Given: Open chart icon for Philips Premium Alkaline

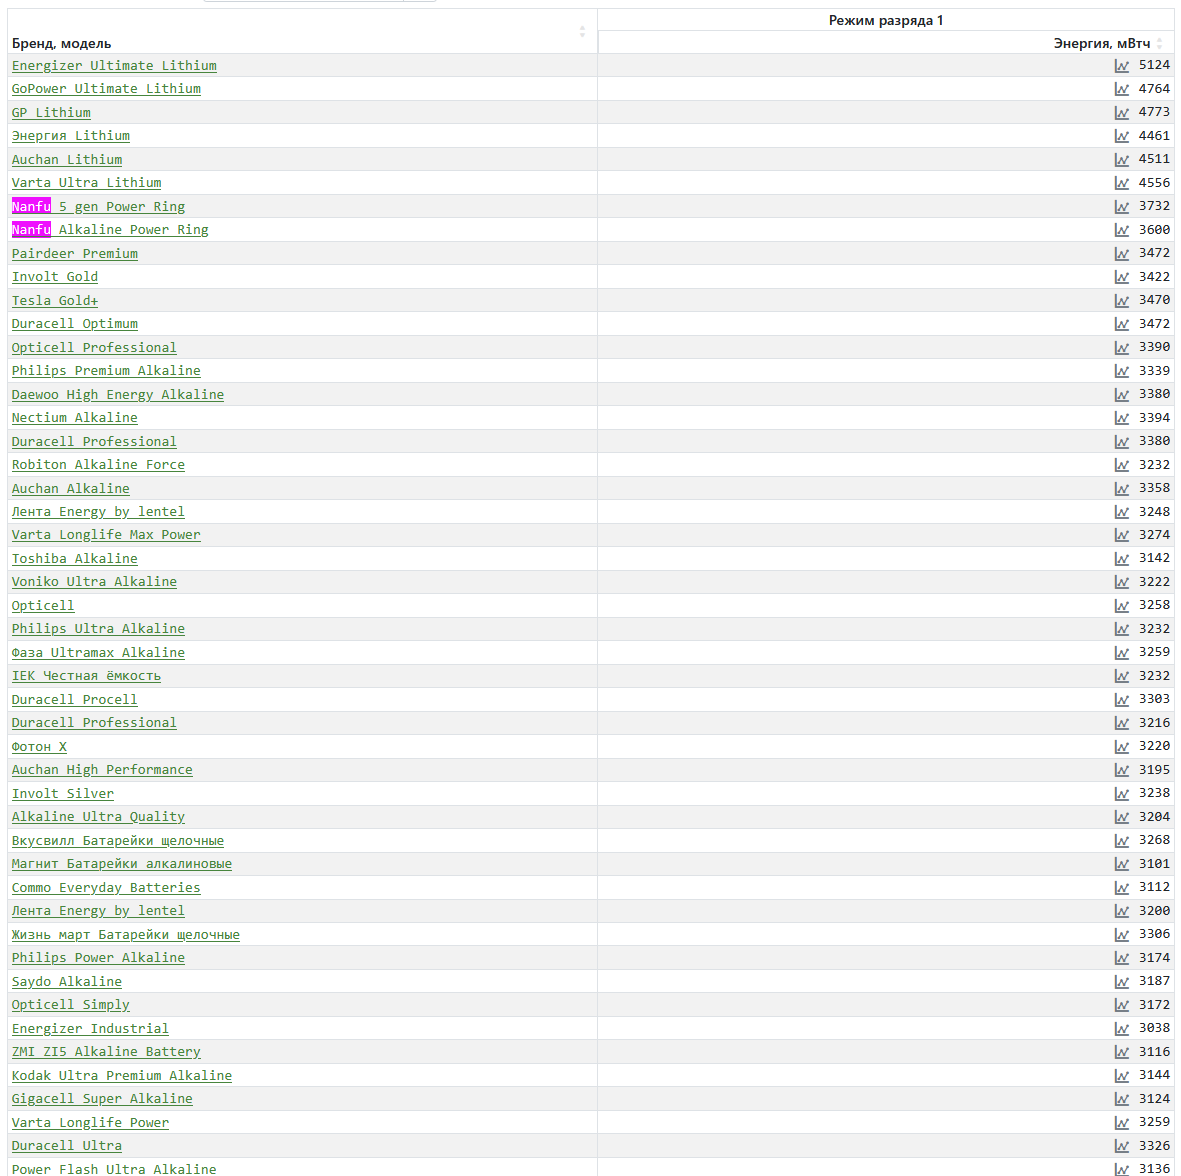Looking at the screenshot, I should pos(1121,371).
